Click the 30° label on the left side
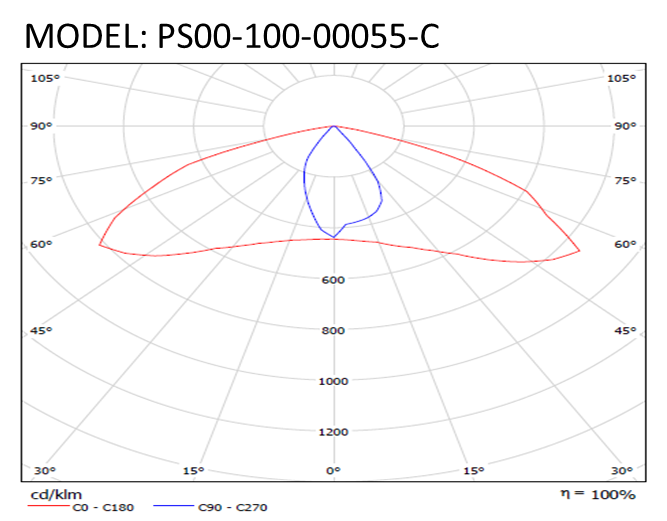The height and width of the screenshot is (521, 667). coord(45,471)
